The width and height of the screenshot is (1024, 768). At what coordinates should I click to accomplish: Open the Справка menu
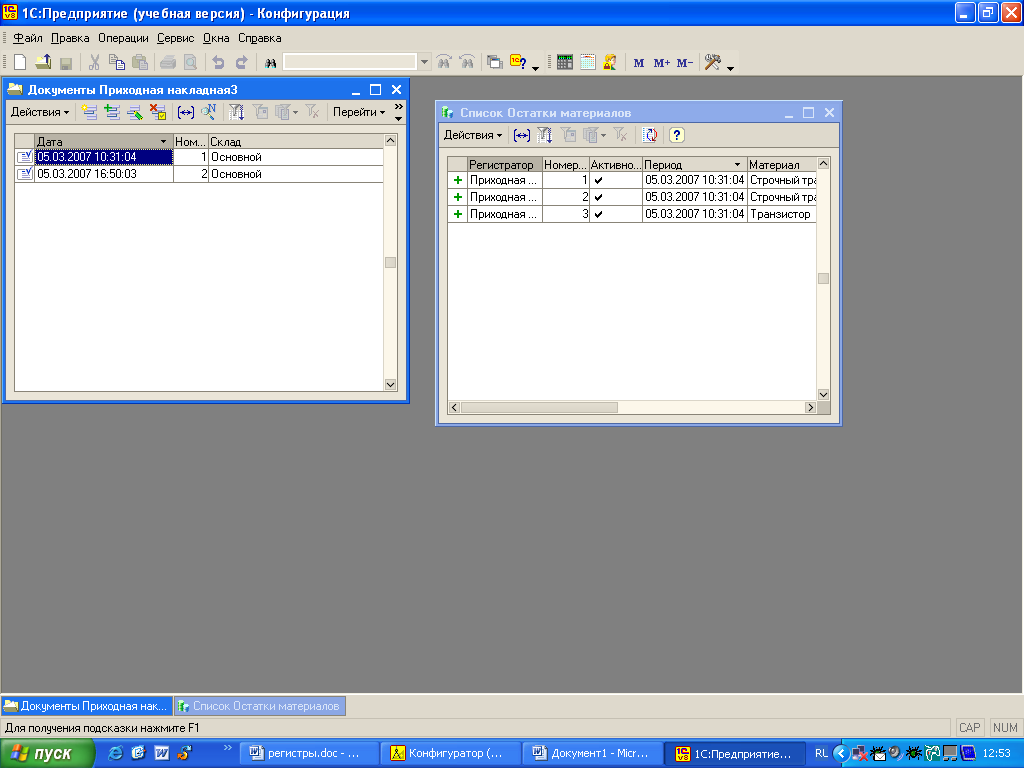tap(259, 38)
